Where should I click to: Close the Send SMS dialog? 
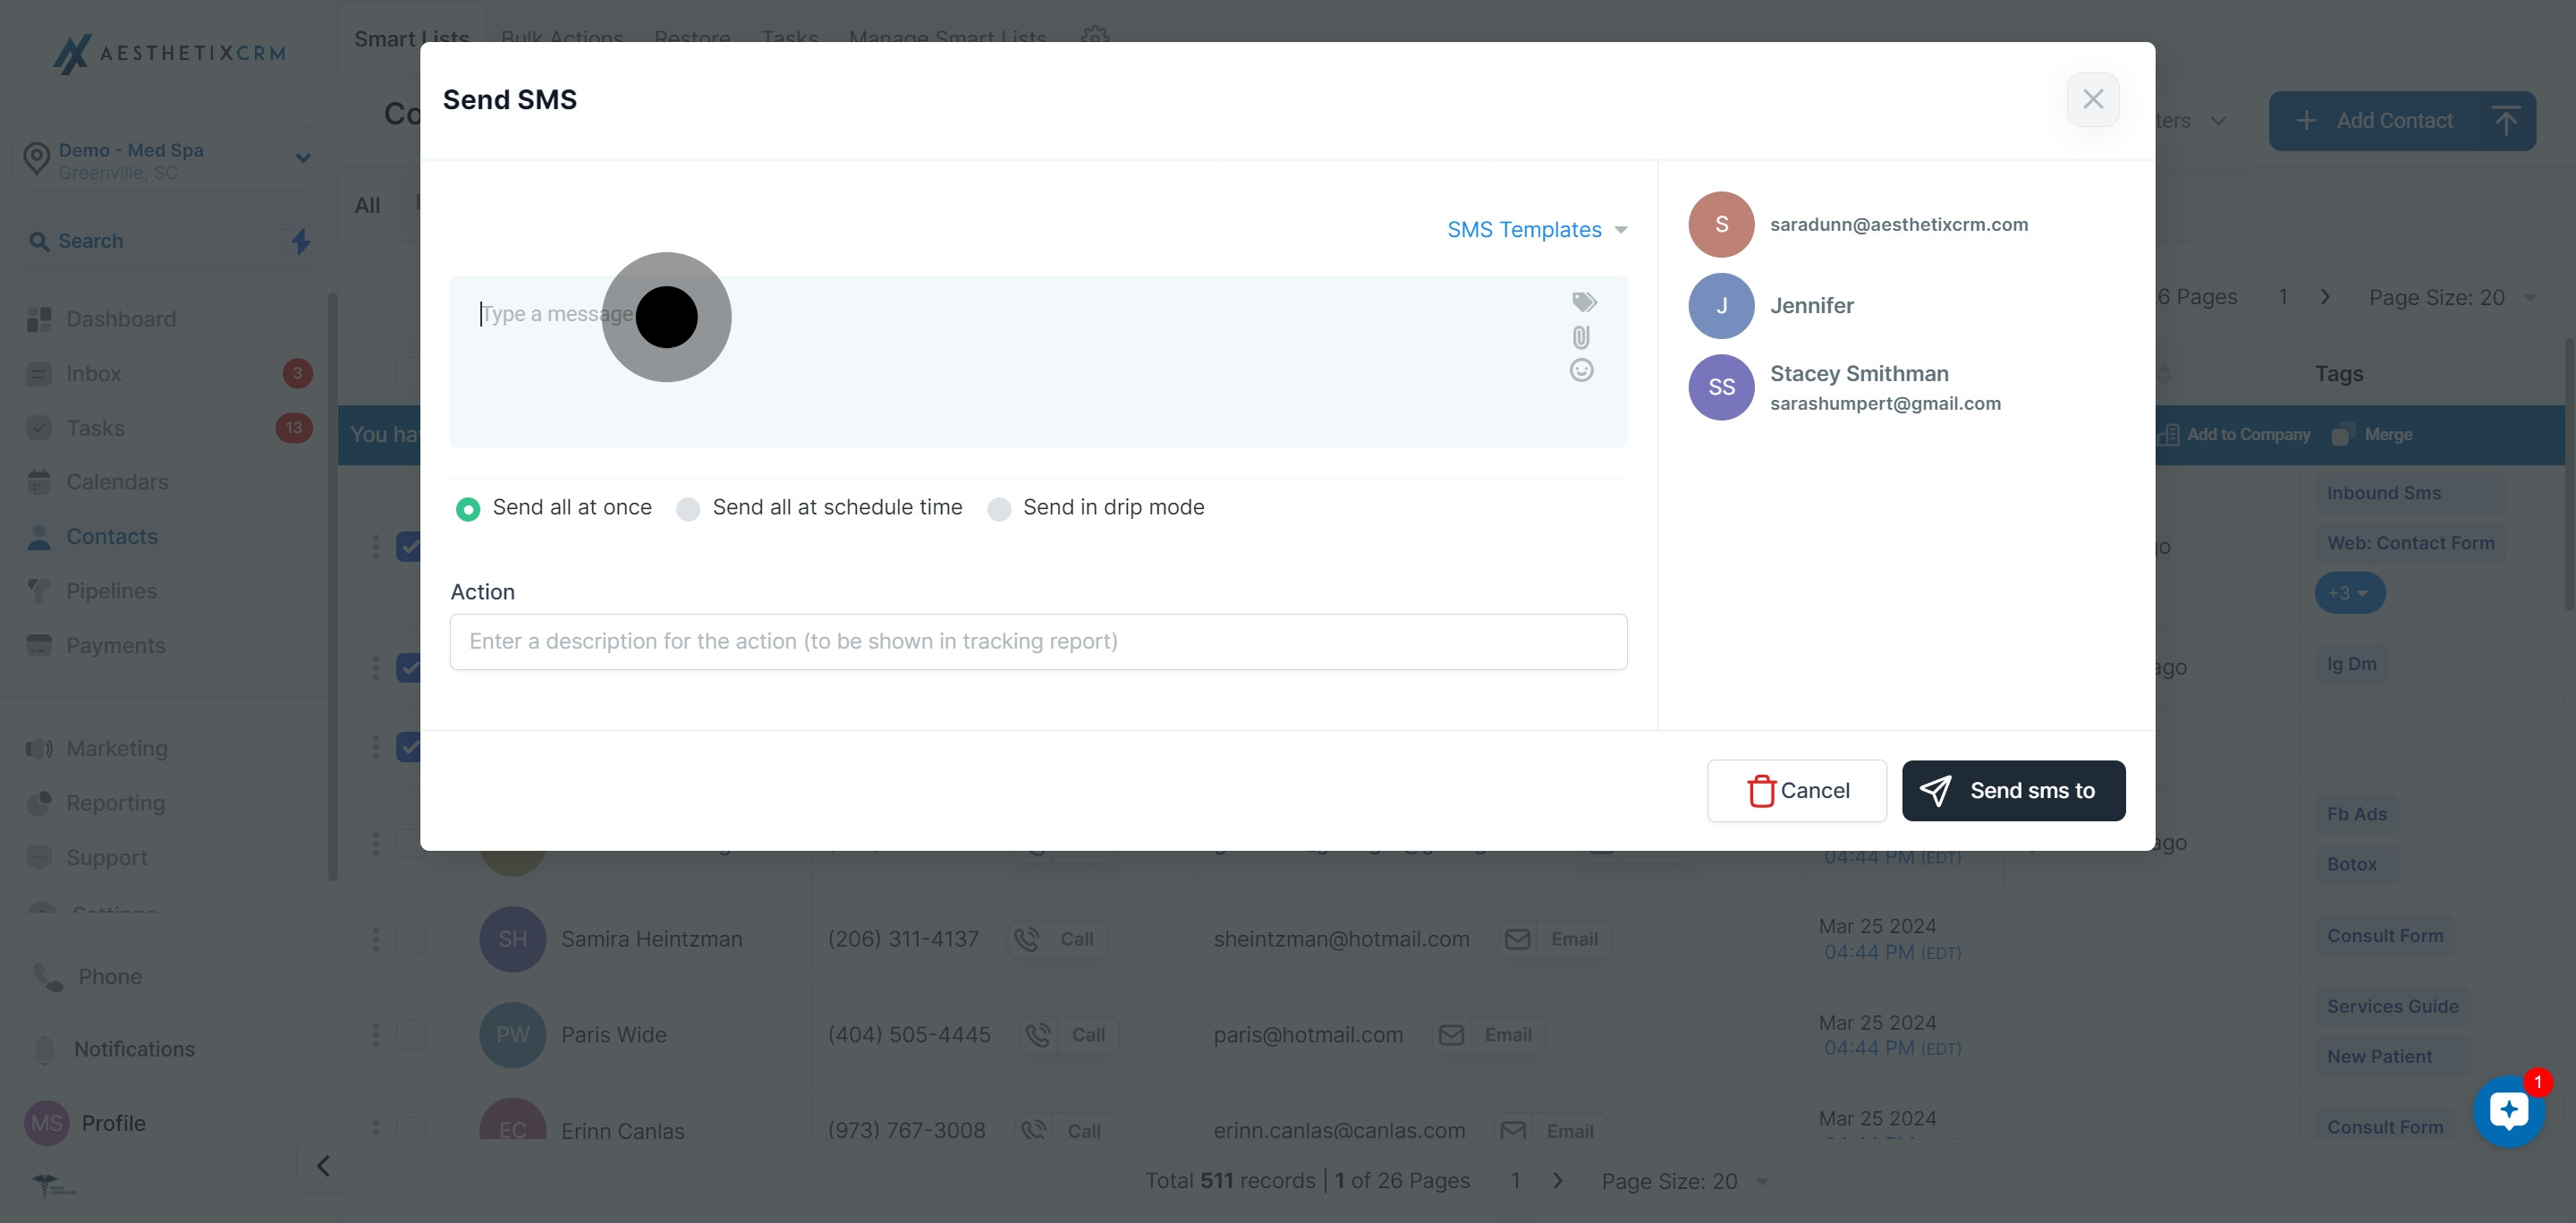[2092, 99]
